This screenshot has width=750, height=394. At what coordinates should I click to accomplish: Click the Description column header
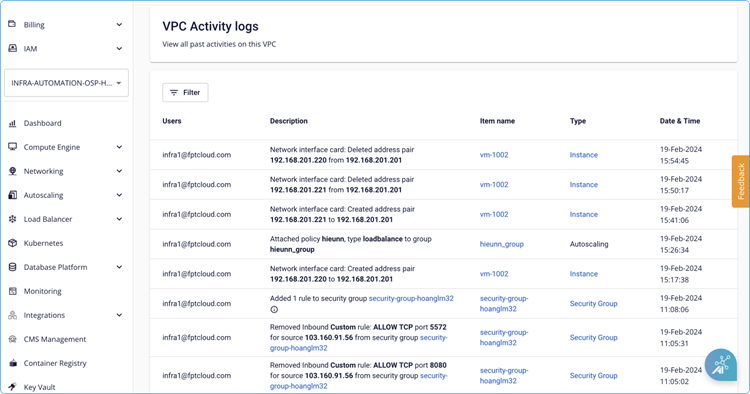(x=288, y=121)
